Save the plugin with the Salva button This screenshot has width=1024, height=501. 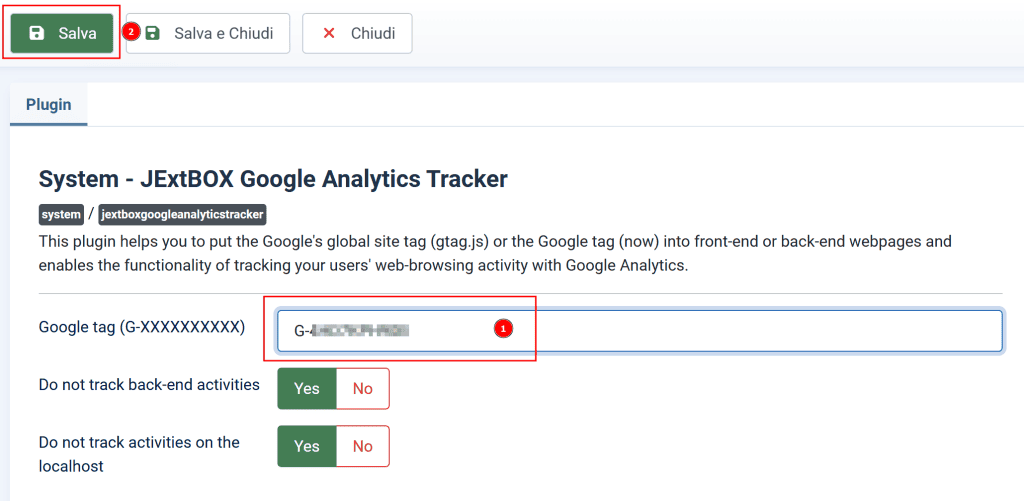(x=61, y=33)
